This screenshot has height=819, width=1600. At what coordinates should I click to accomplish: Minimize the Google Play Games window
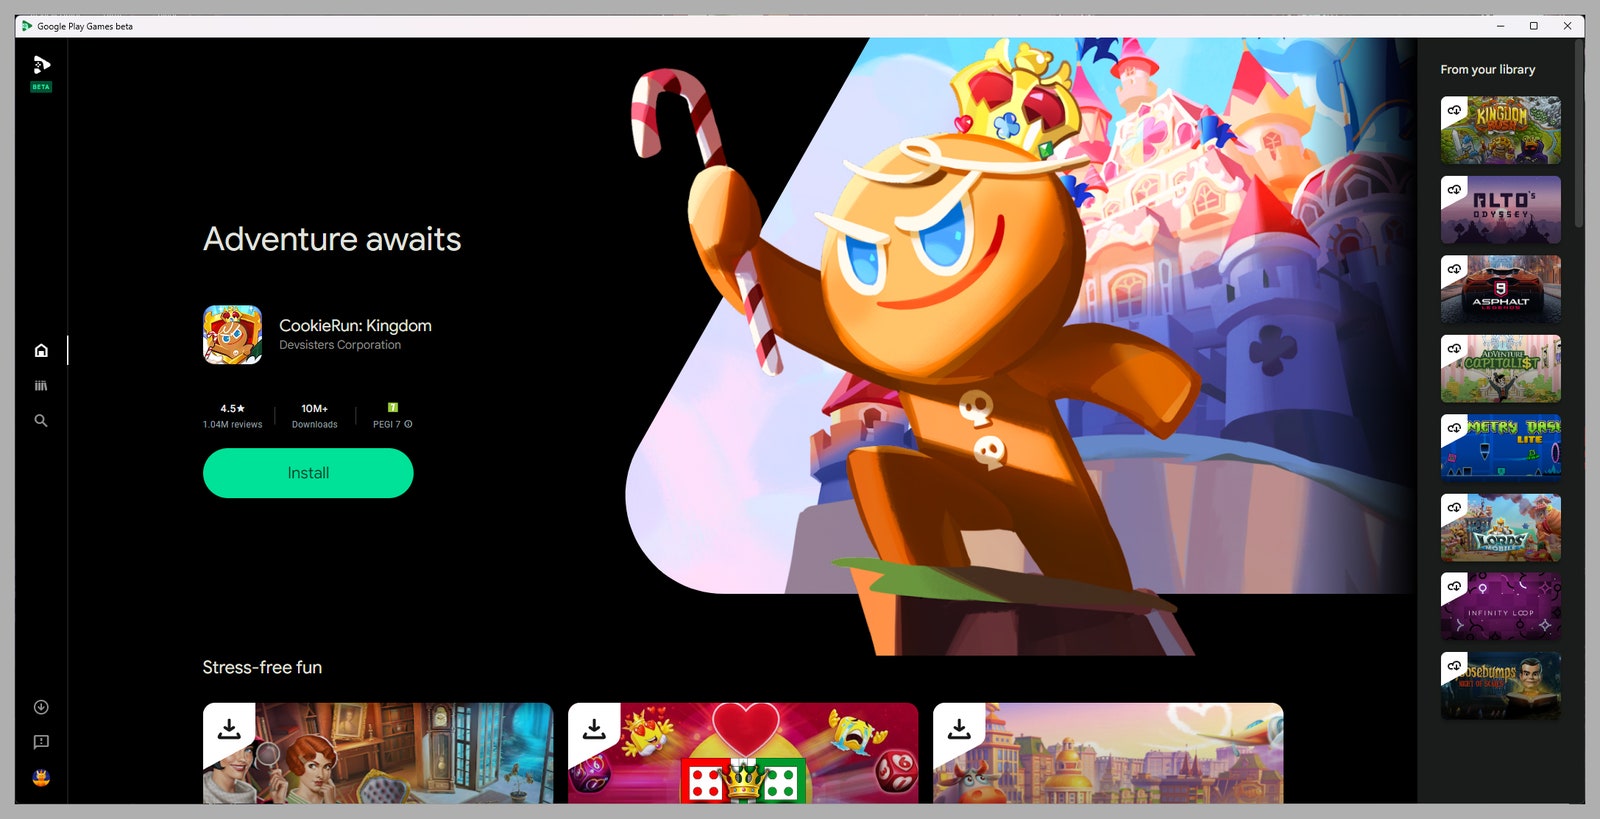coord(1500,26)
